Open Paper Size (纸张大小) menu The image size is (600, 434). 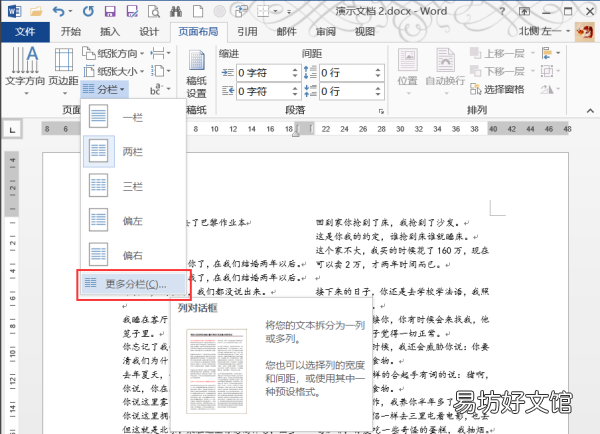113,71
